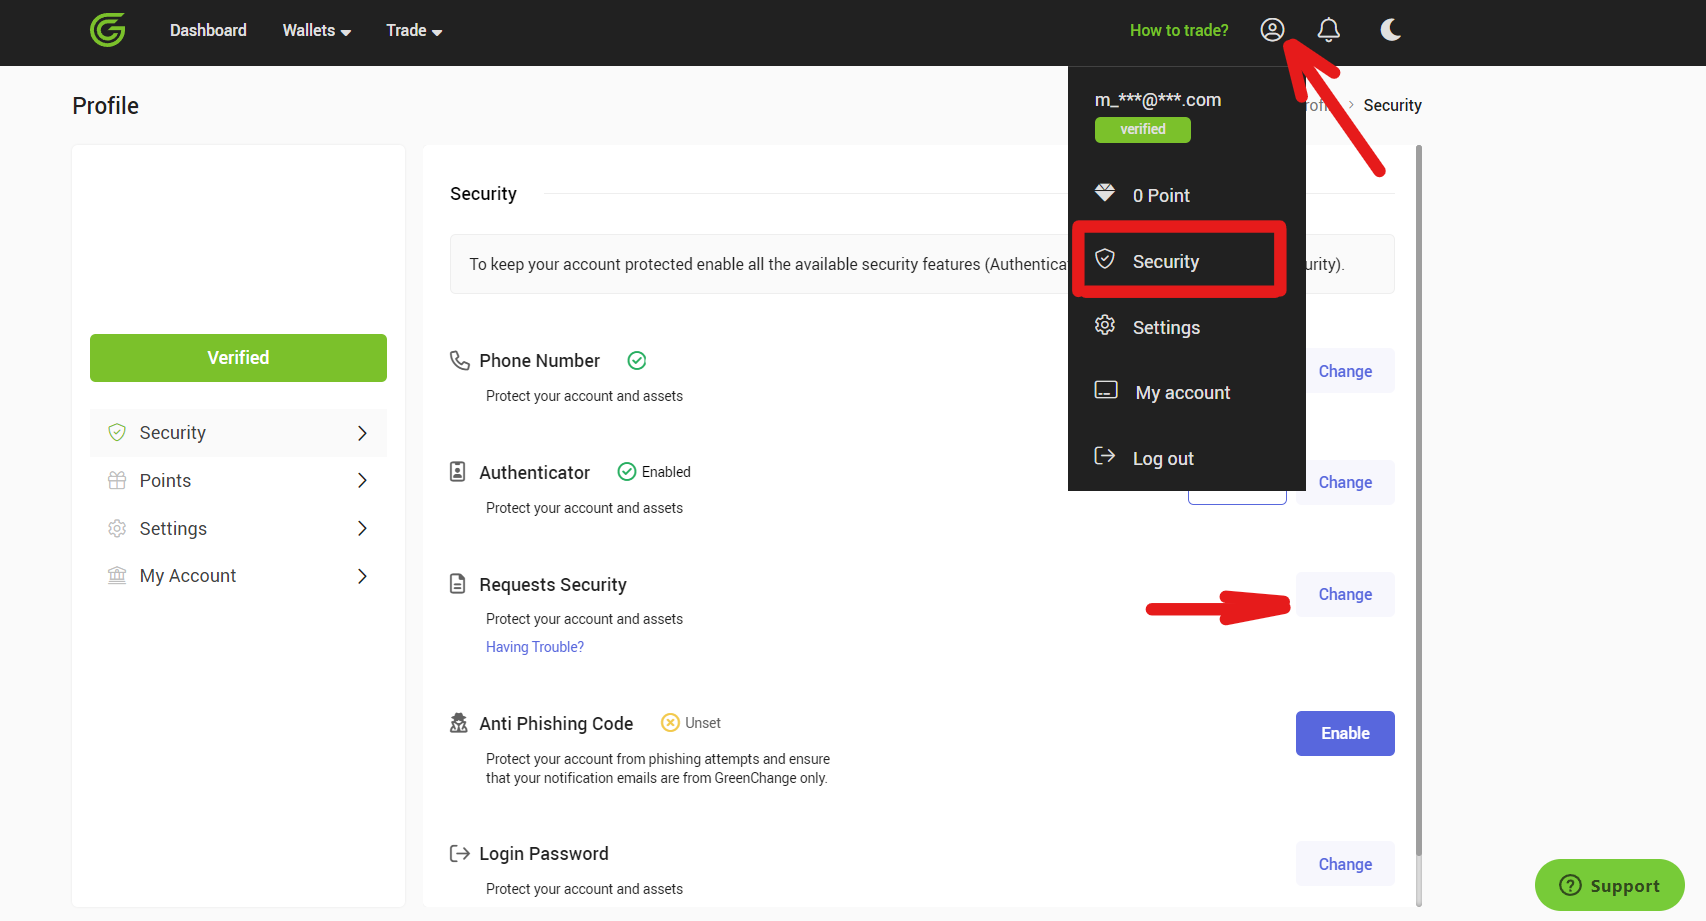The width and height of the screenshot is (1706, 921).
Task: Click the Anti Phishing Code spy icon
Action: [x=459, y=723]
